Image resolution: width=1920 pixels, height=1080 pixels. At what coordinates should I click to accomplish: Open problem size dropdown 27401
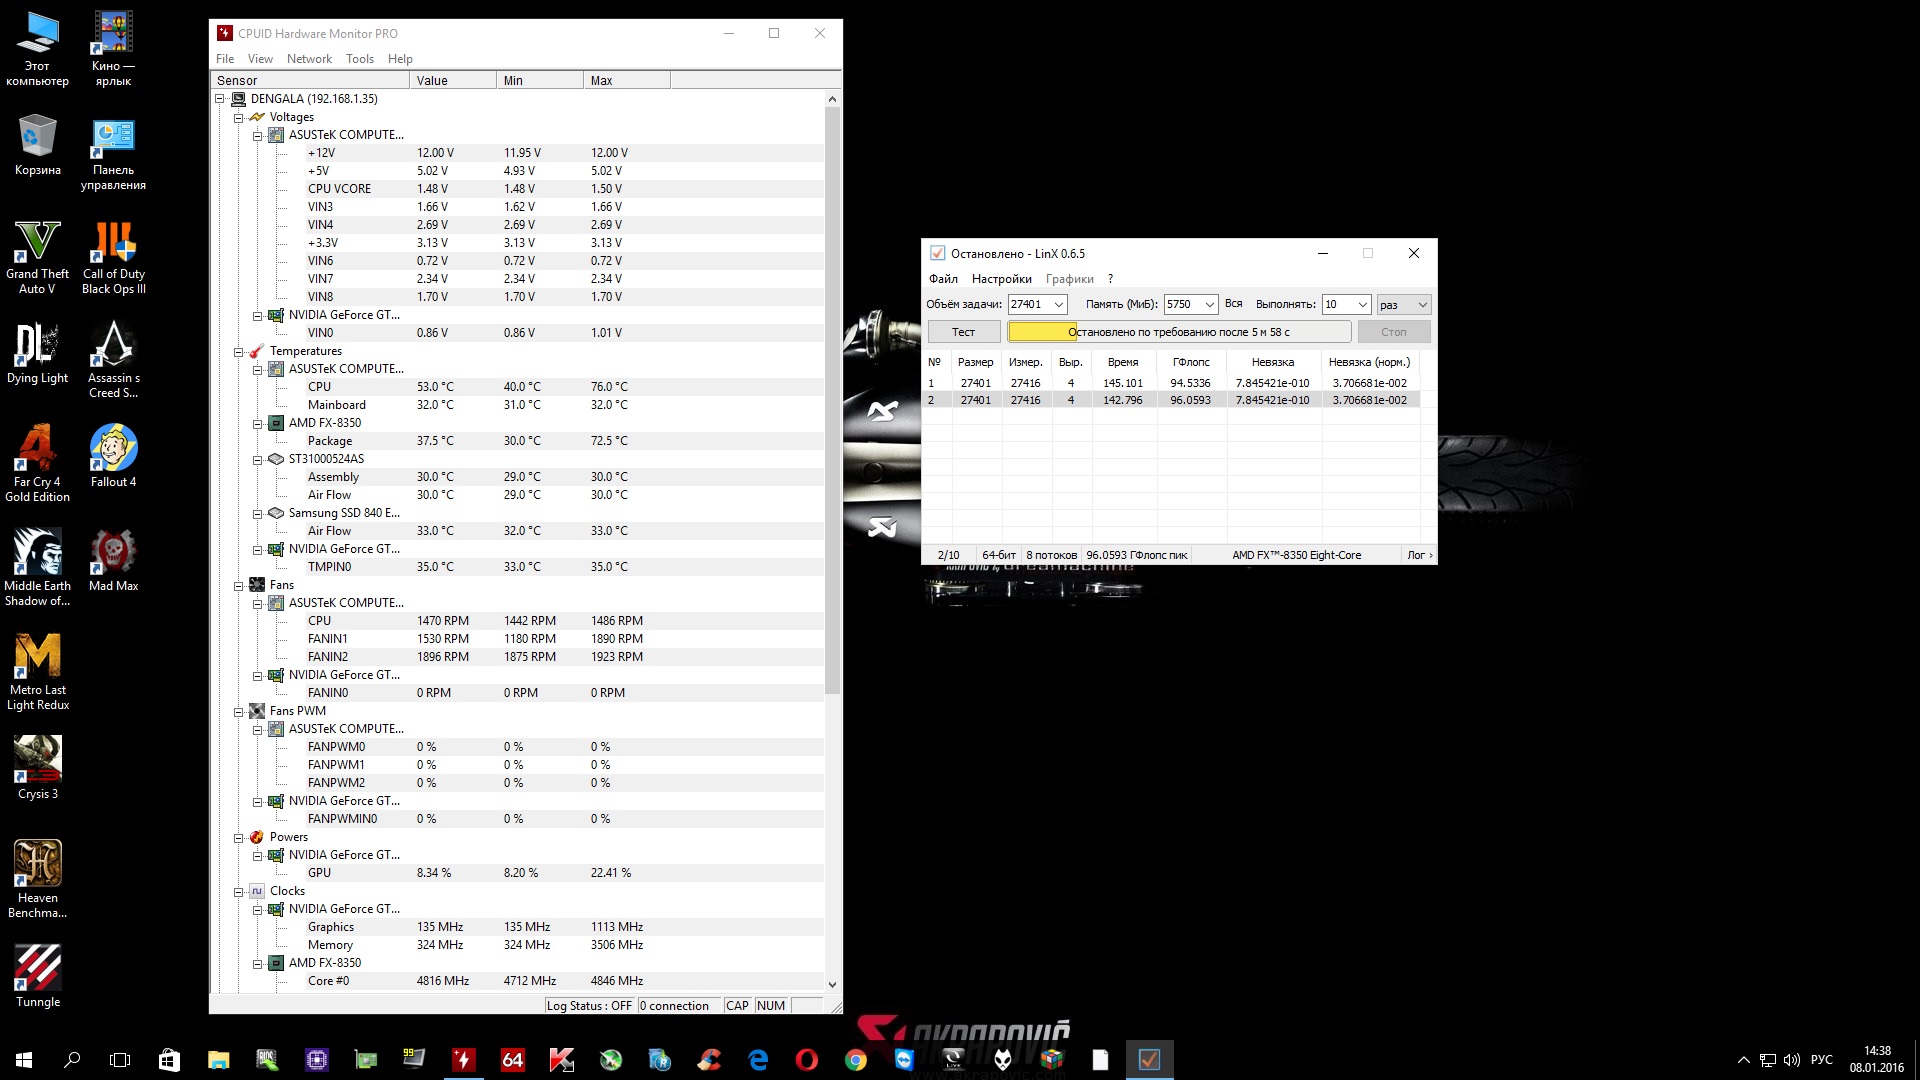pyautogui.click(x=1058, y=304)
